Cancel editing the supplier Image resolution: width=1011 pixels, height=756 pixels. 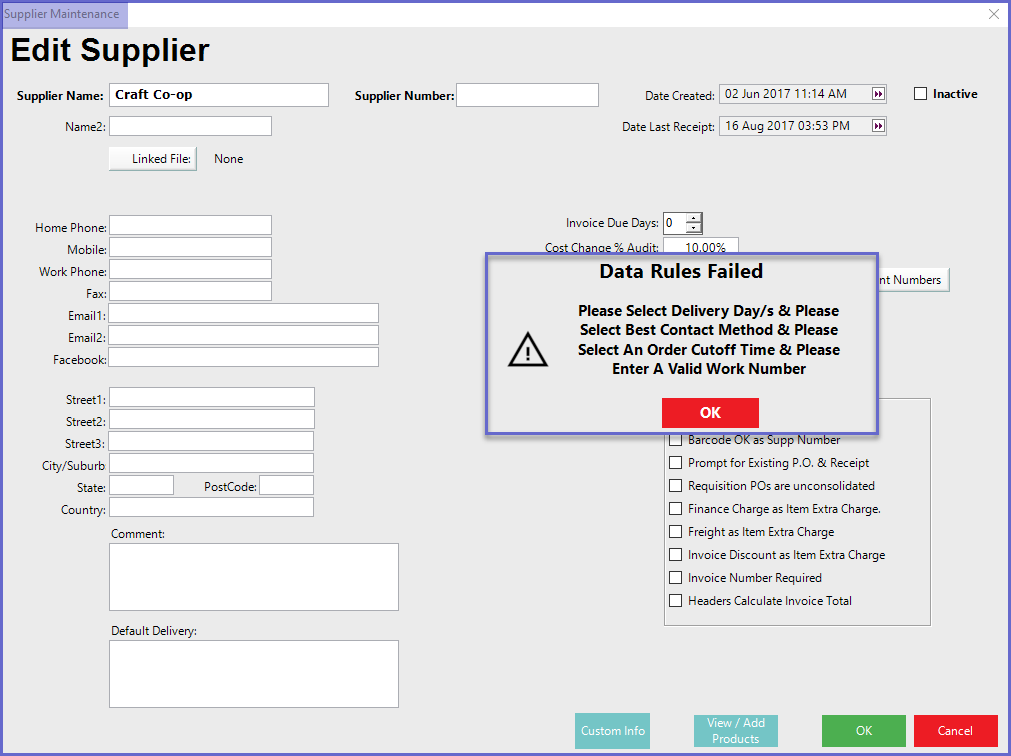[x=955, y=731]
